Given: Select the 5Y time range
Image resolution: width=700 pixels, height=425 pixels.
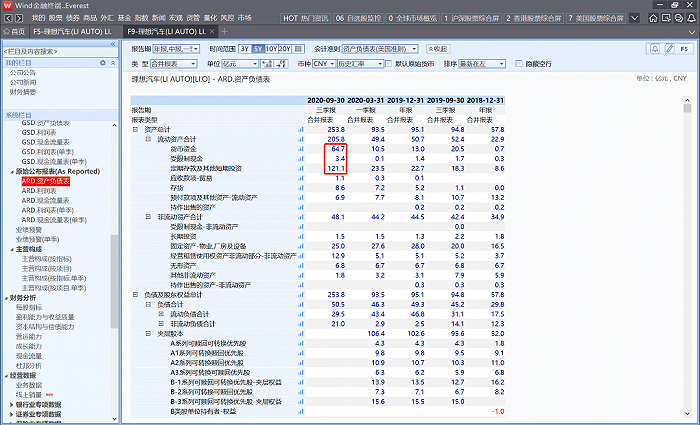Looking at the screenshot, I should coord(258,49).
